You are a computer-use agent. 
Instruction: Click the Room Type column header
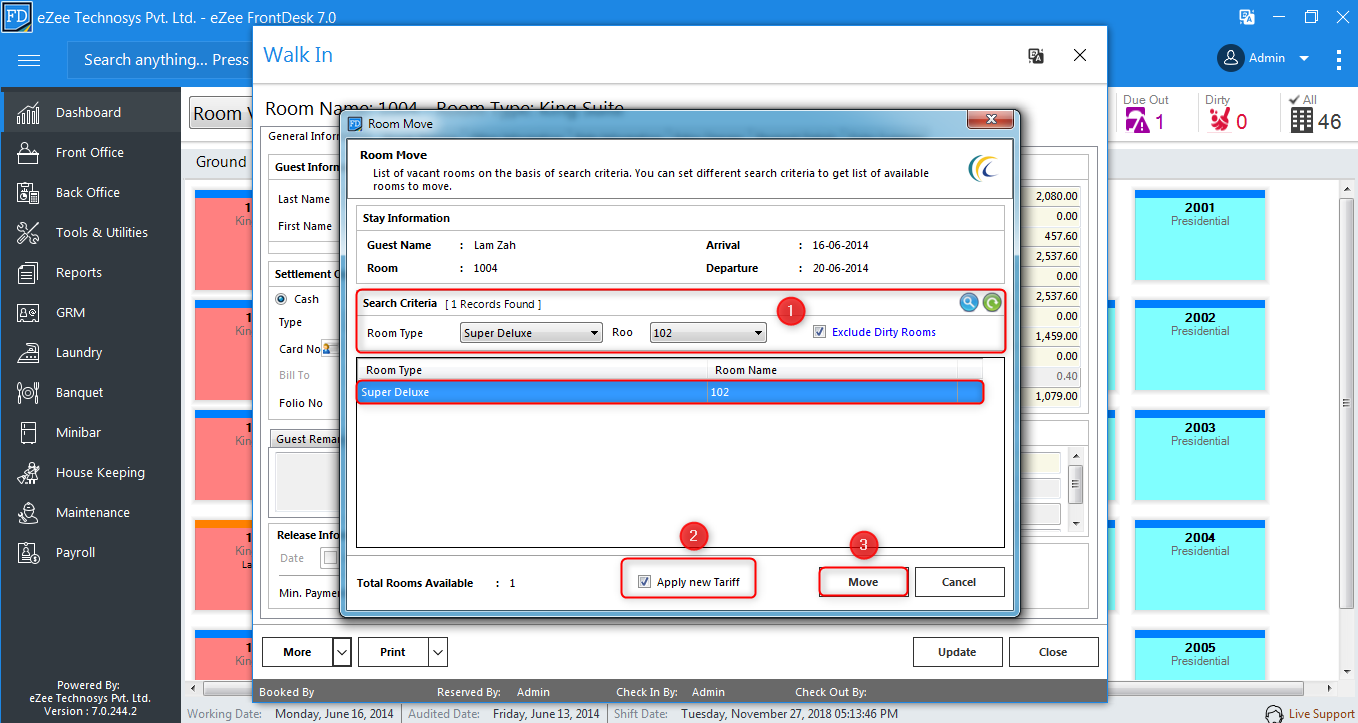532,370
